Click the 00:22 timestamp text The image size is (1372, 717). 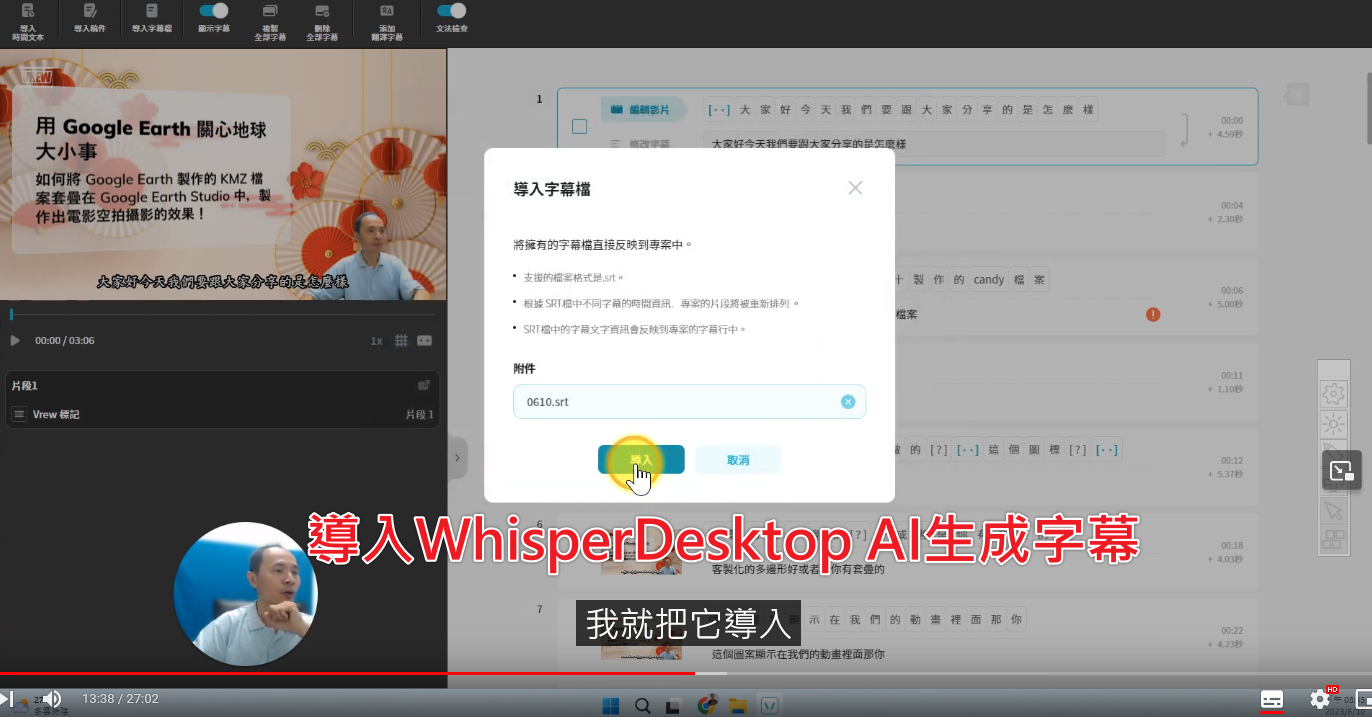pyautogui.click(x=1231, y=630)
